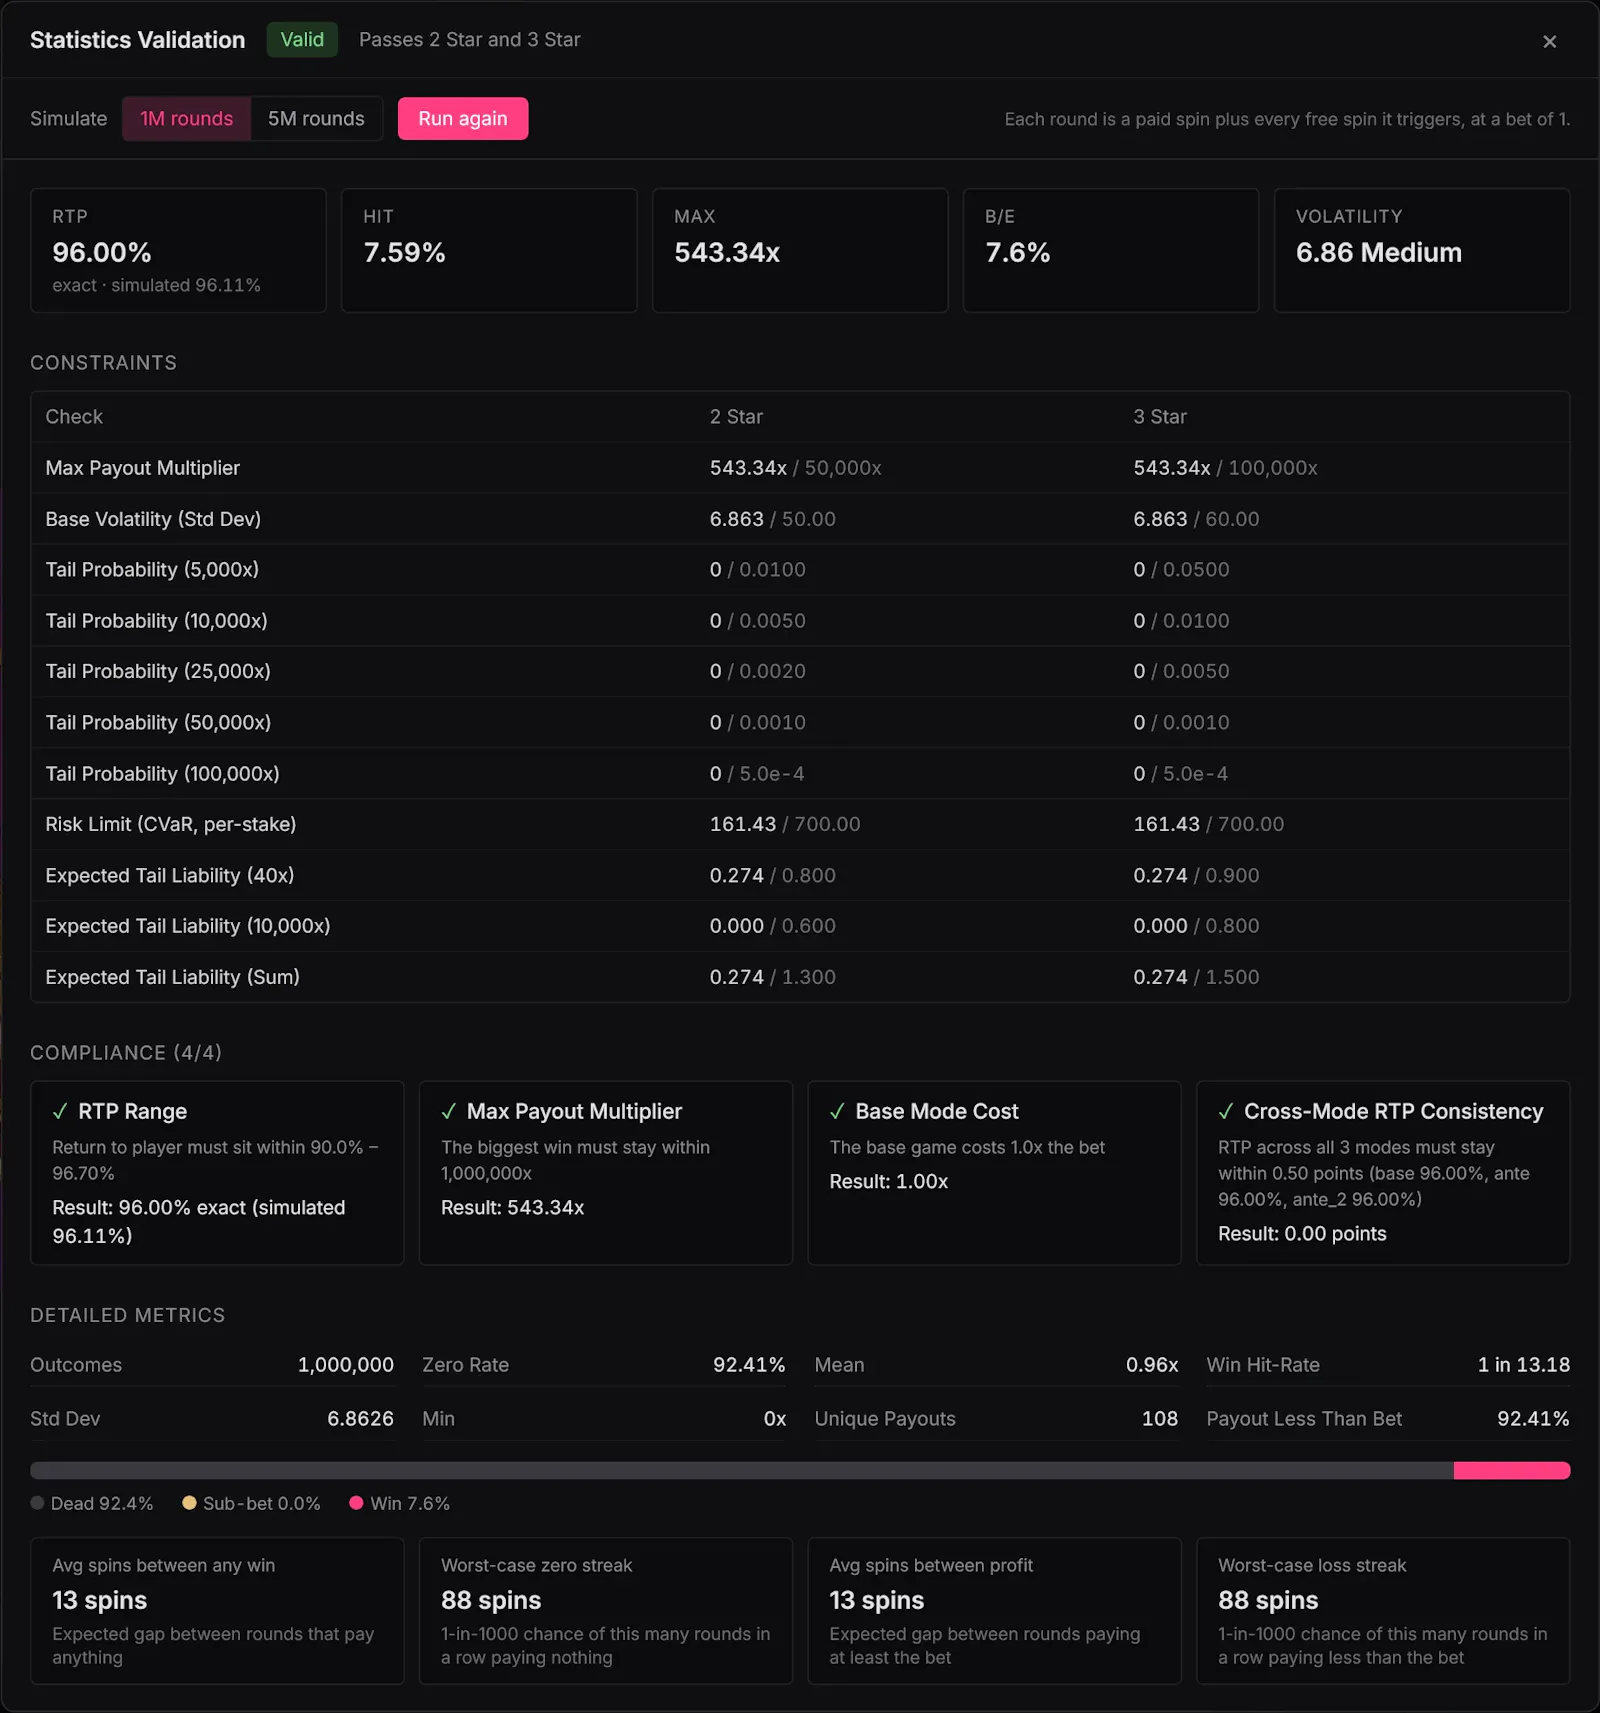Select the Tail Probability (25,000x) row label
This screenshot has height=1713, width=1600.
click(158, 671)
